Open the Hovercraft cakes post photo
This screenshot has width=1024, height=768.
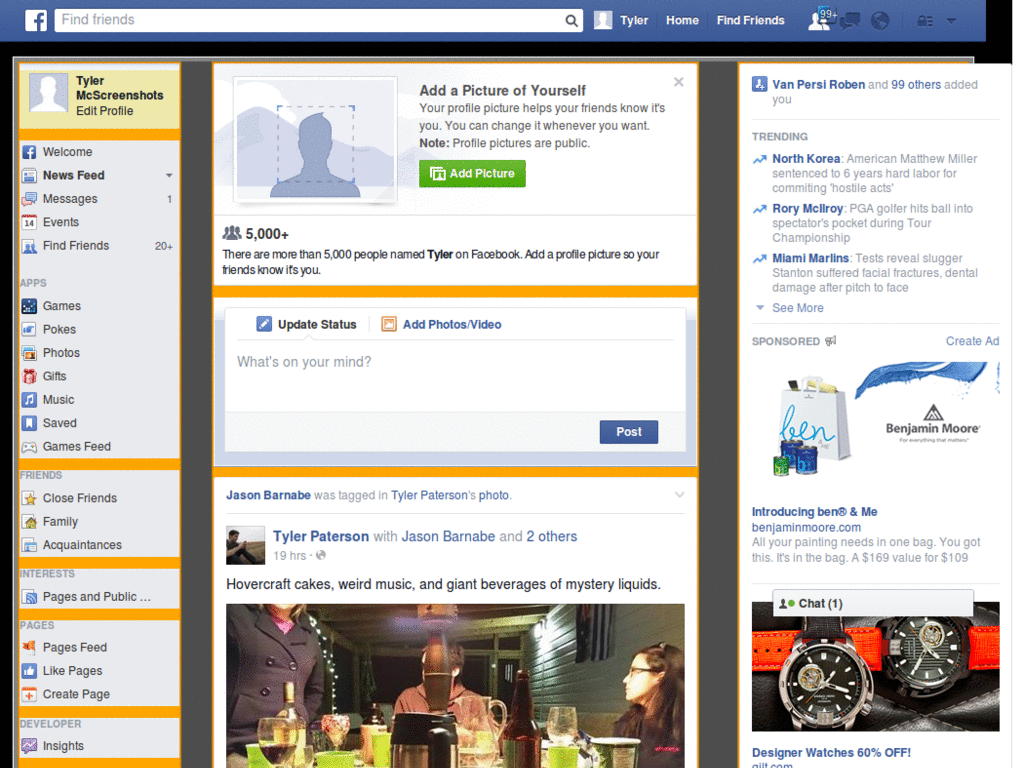(x=455, y=685)
